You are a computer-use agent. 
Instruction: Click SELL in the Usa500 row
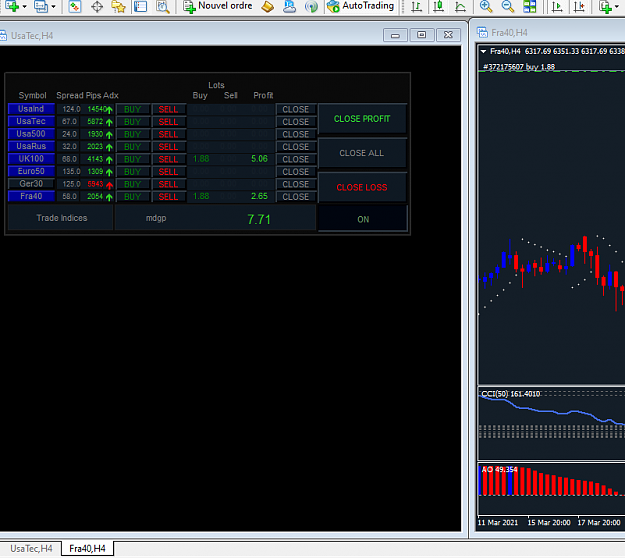[x=169, y=134]
